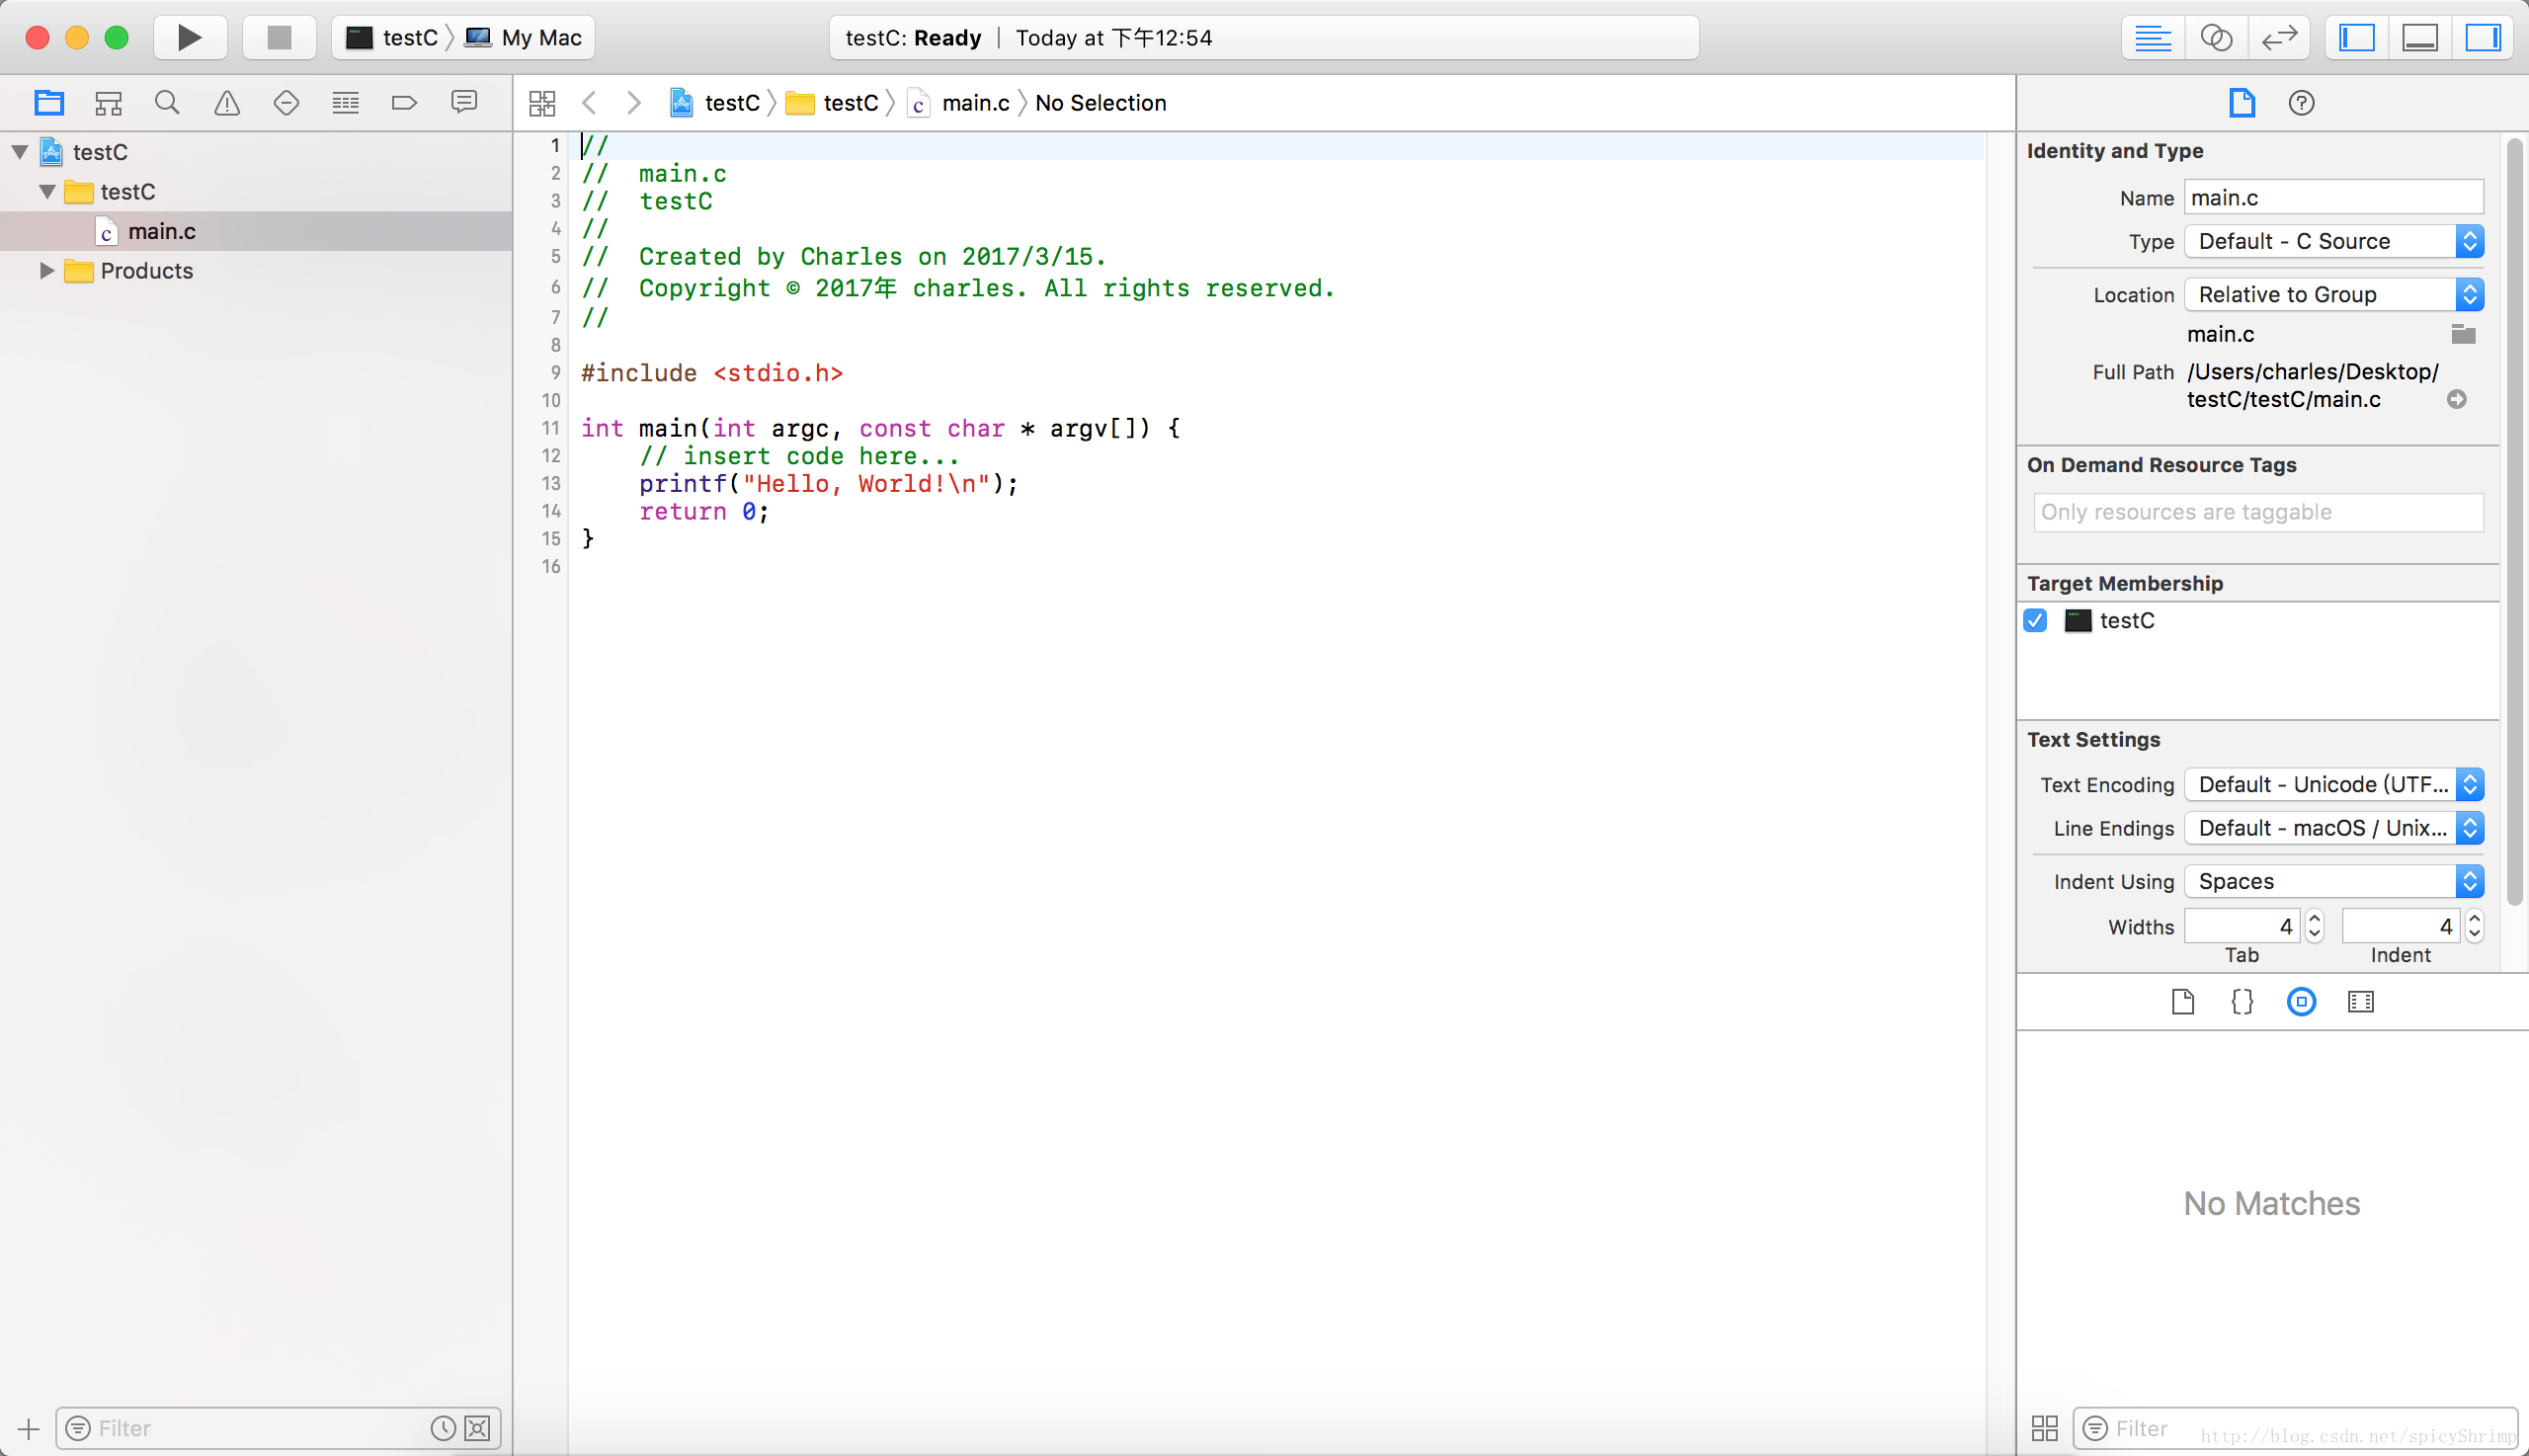
Task: Open the Code Snippet library
Action: click(2242, 1002)
